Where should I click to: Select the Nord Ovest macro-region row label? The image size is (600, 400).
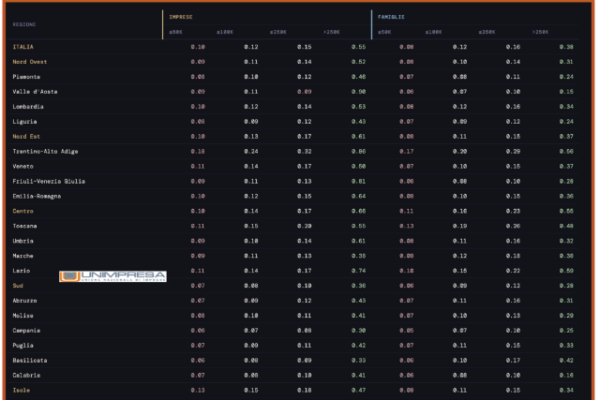coord(28,62)
